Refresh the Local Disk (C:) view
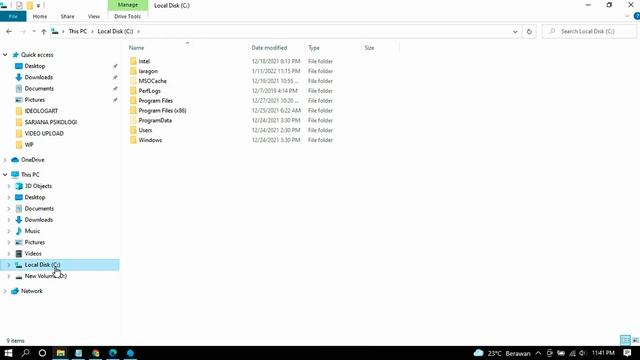The image size is (640, 360). (x=529, y=31)
